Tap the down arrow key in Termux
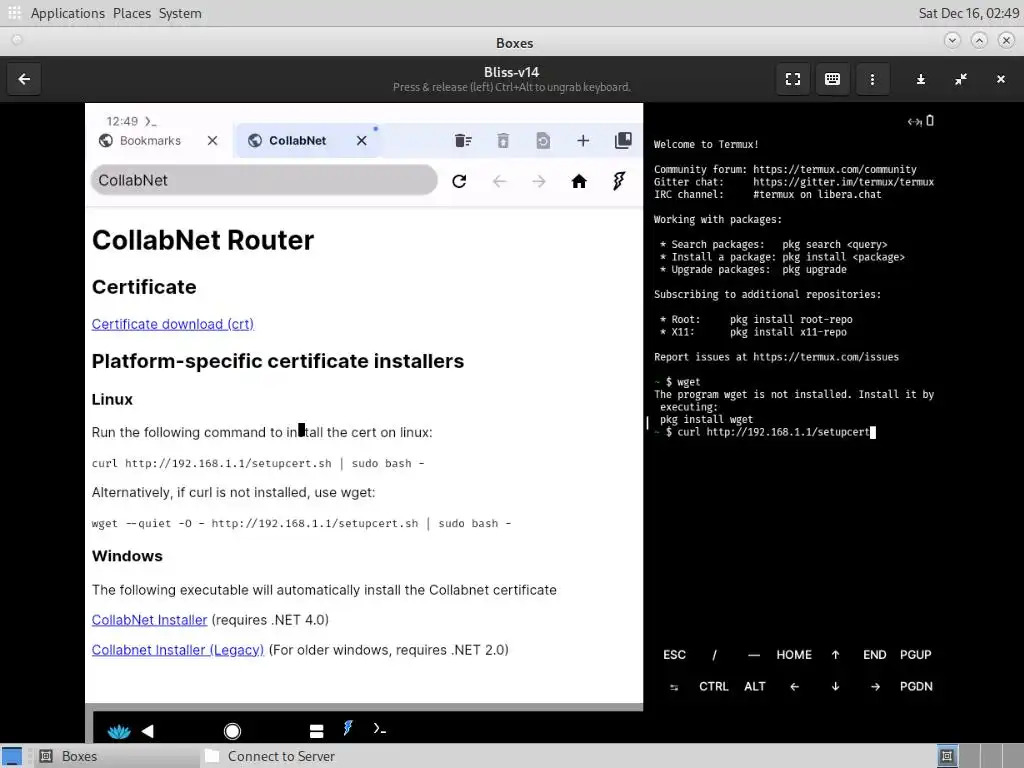The image size is (1024, 768). click(835, 687)
